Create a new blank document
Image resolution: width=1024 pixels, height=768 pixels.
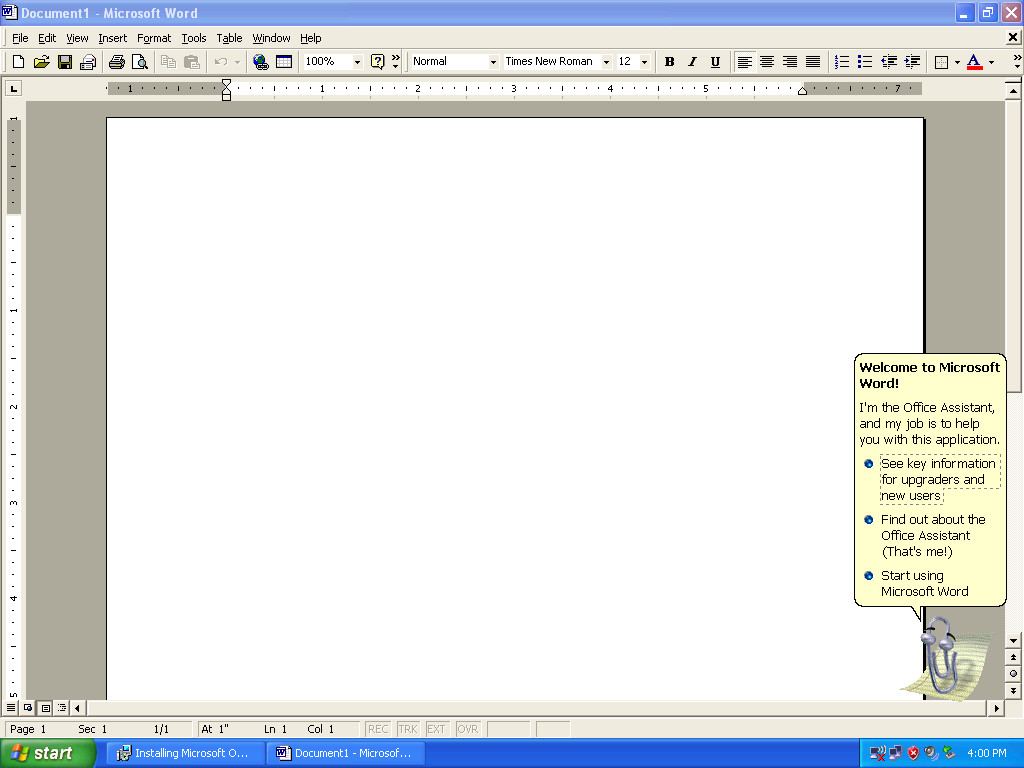(x=18, y=61)
